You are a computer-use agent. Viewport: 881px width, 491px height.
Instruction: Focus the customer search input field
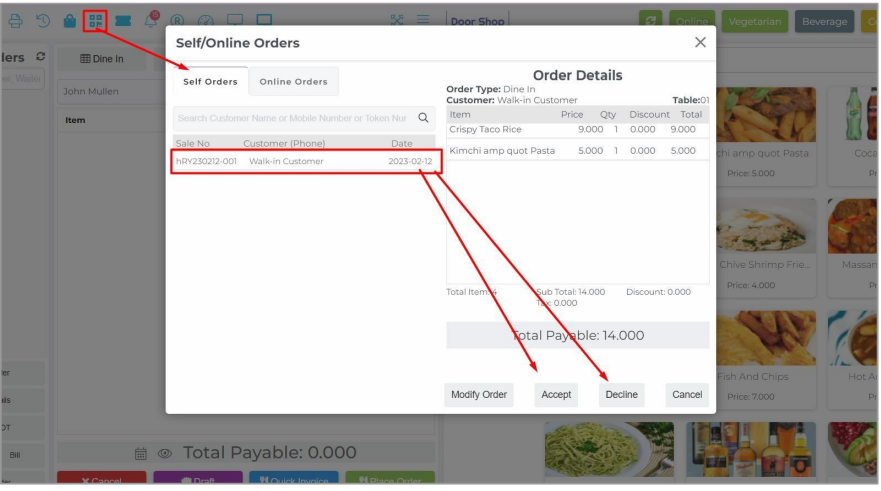[295, 118]
